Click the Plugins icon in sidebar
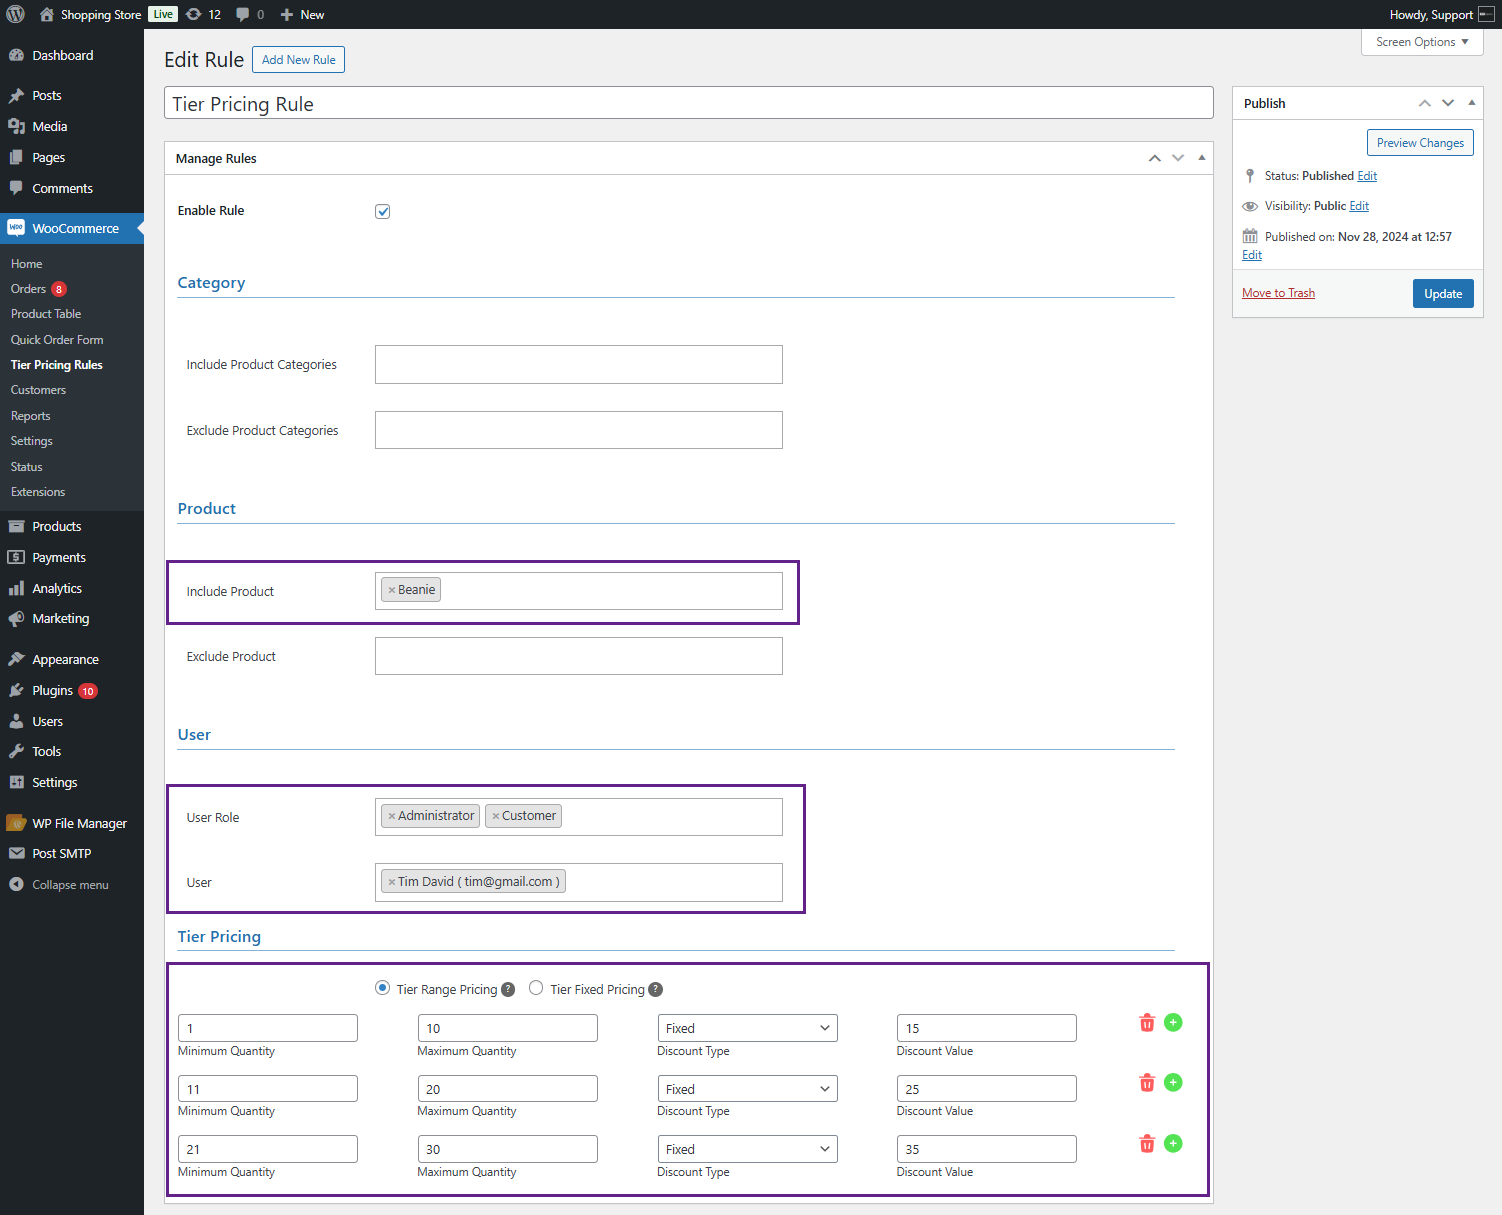 click(x=16, y=690)
